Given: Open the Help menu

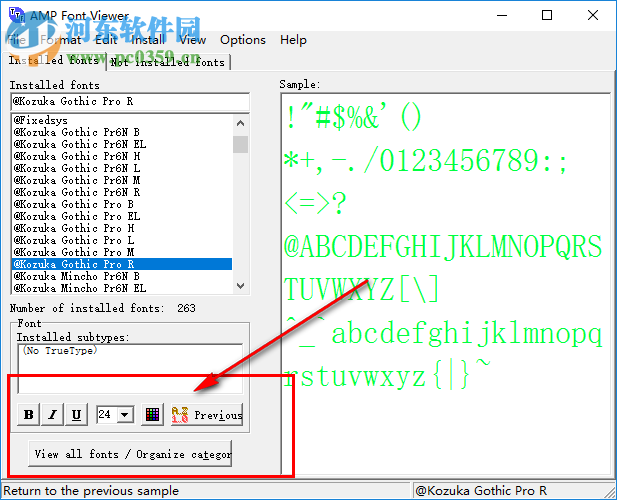Looking at the screenshot, I should (x=293, y=40).
